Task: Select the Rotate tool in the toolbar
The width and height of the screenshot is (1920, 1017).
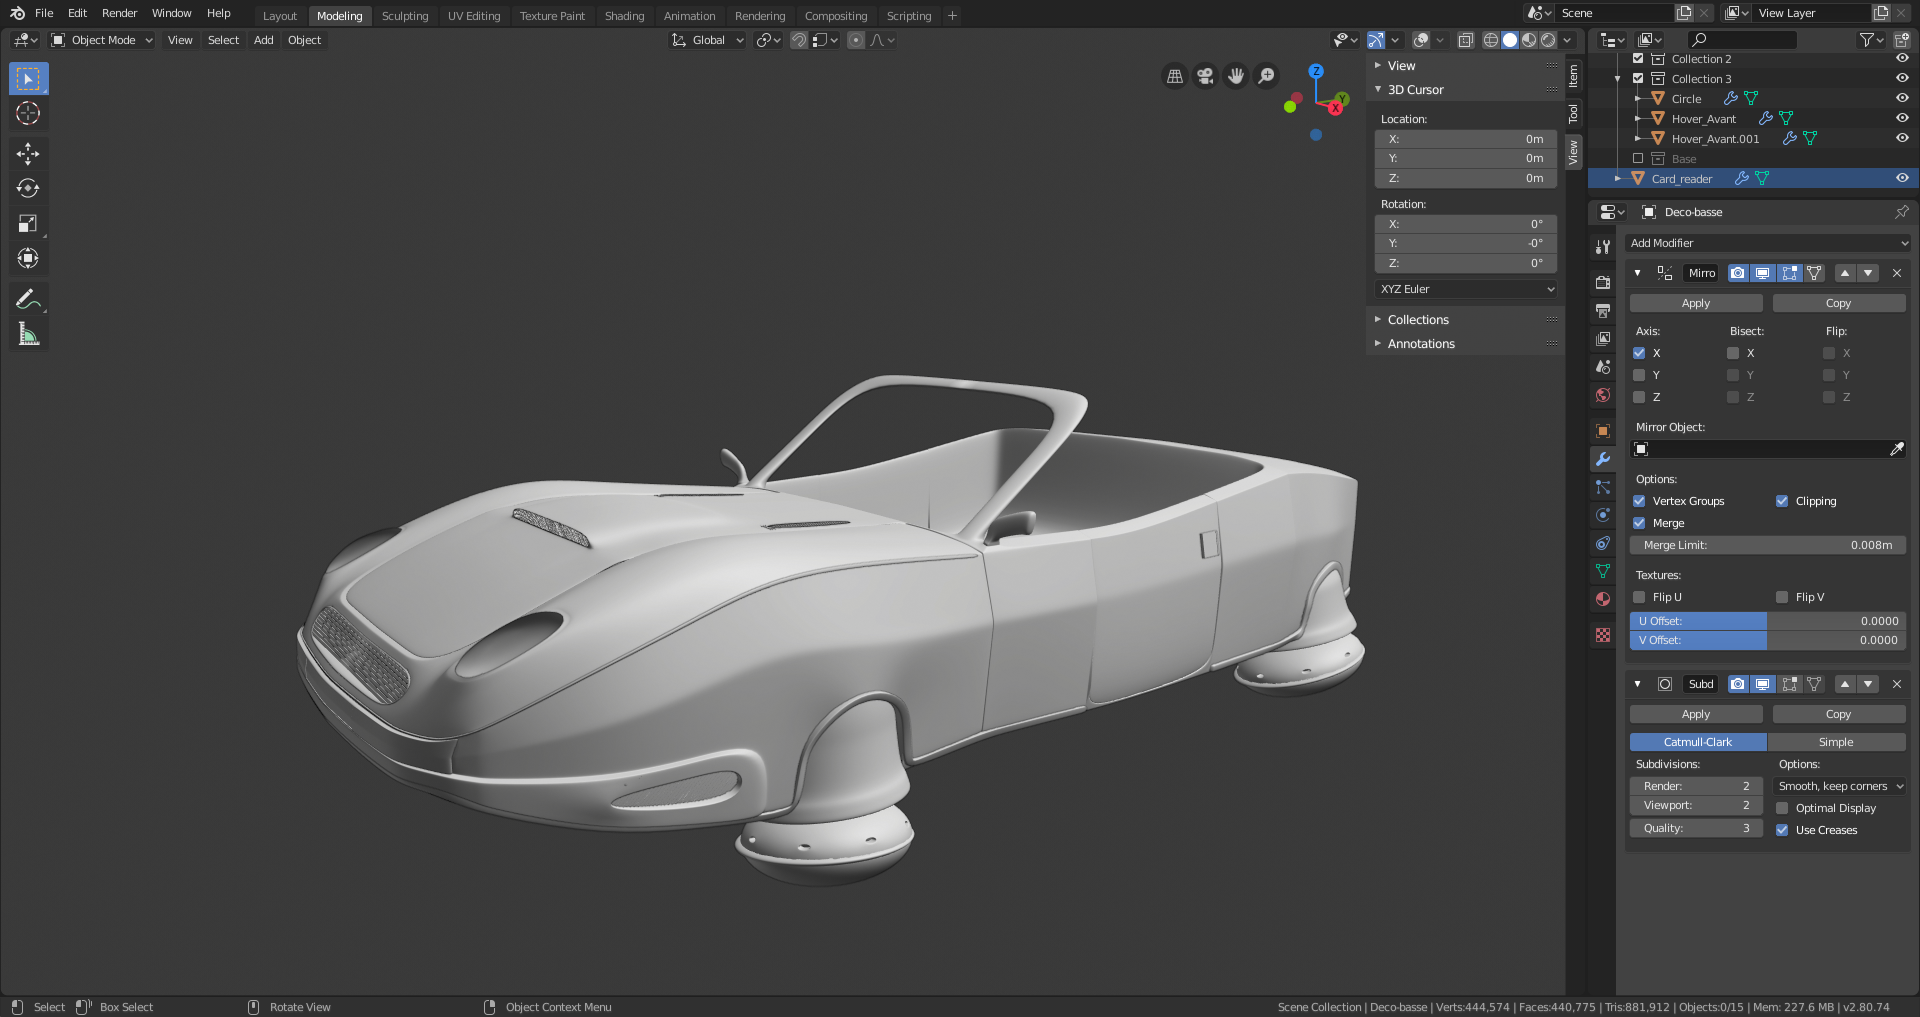Action: click(28, 188)
